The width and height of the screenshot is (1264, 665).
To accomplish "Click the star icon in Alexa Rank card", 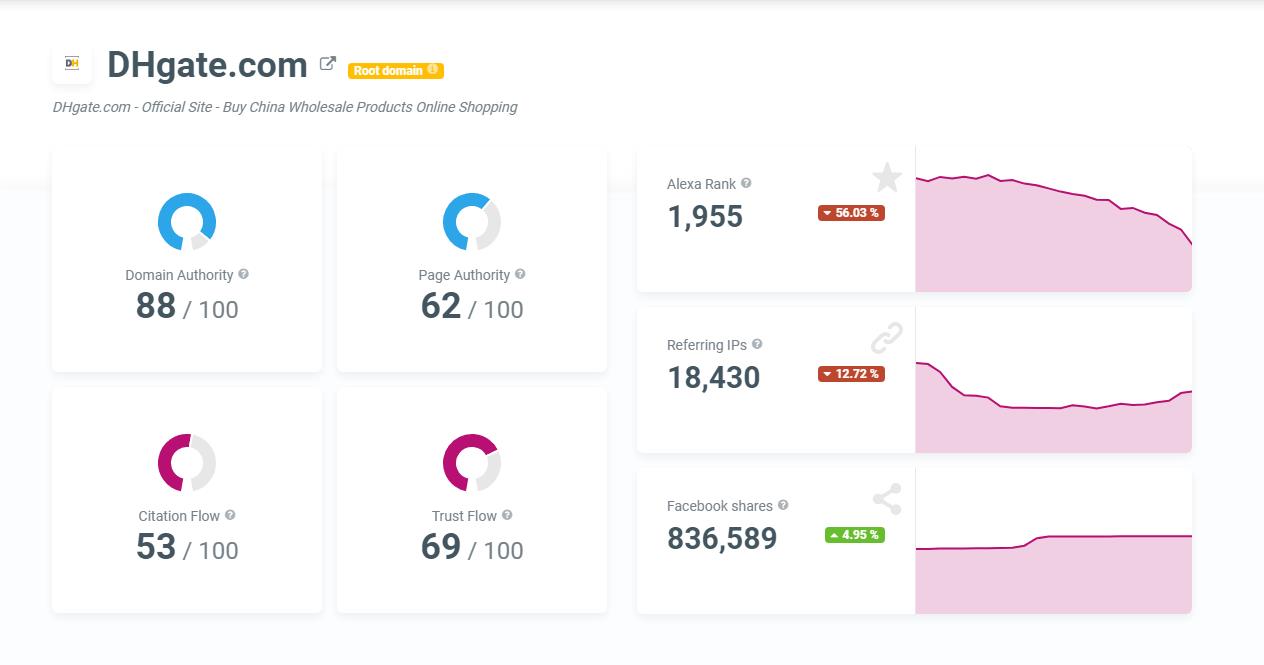I will [886, 178].
